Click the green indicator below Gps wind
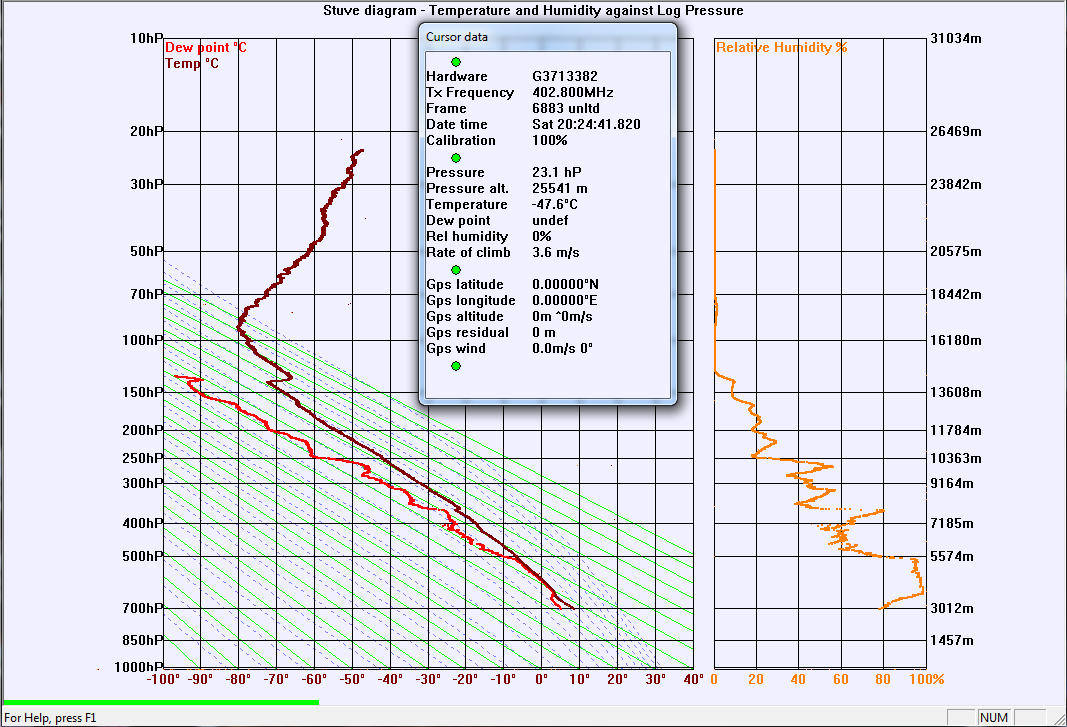This screenshot has width=1067, height=727. [x=456, y=366]
